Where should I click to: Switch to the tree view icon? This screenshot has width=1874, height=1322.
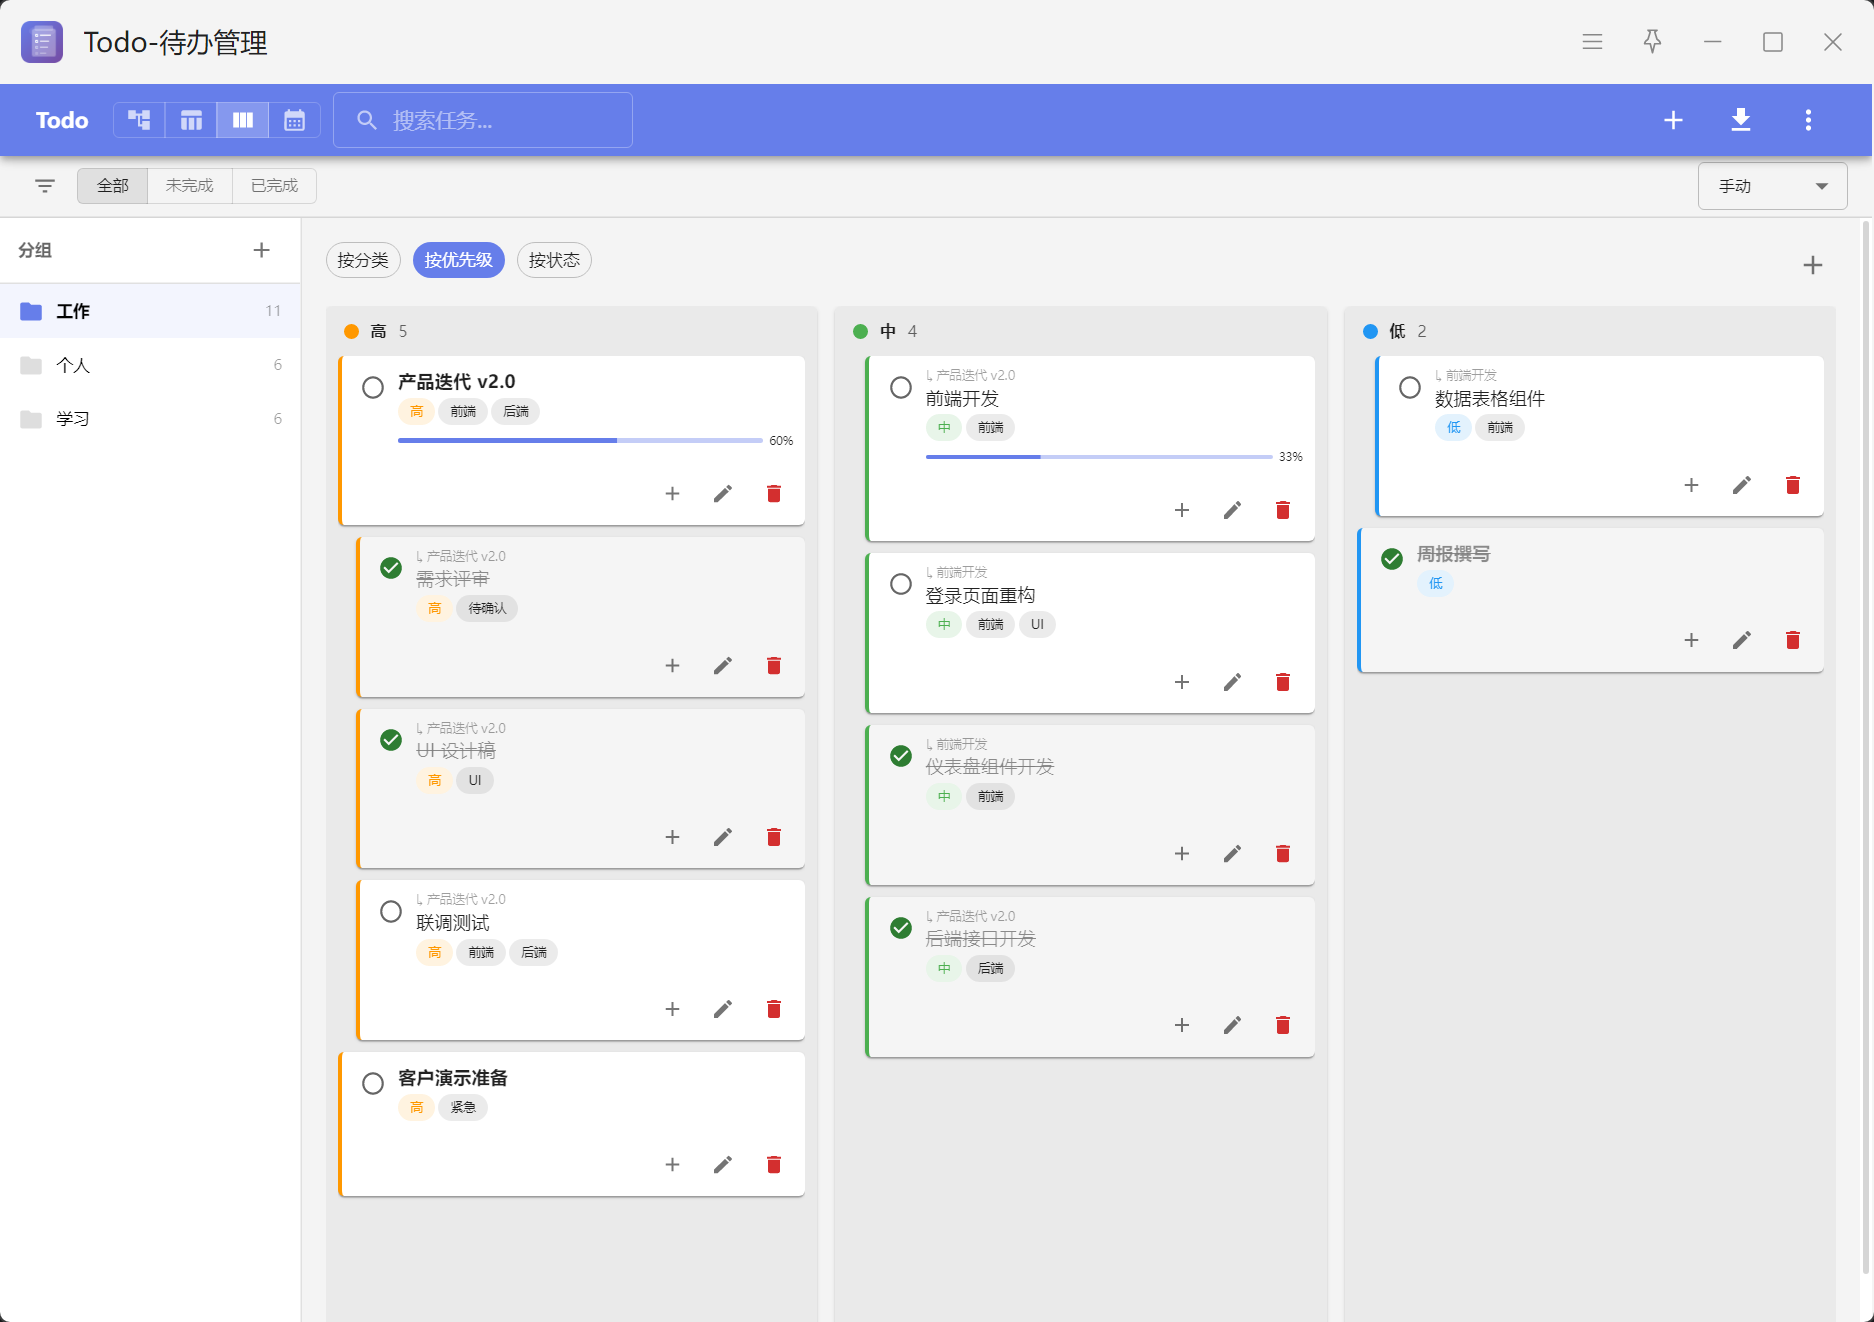[139, 120]
